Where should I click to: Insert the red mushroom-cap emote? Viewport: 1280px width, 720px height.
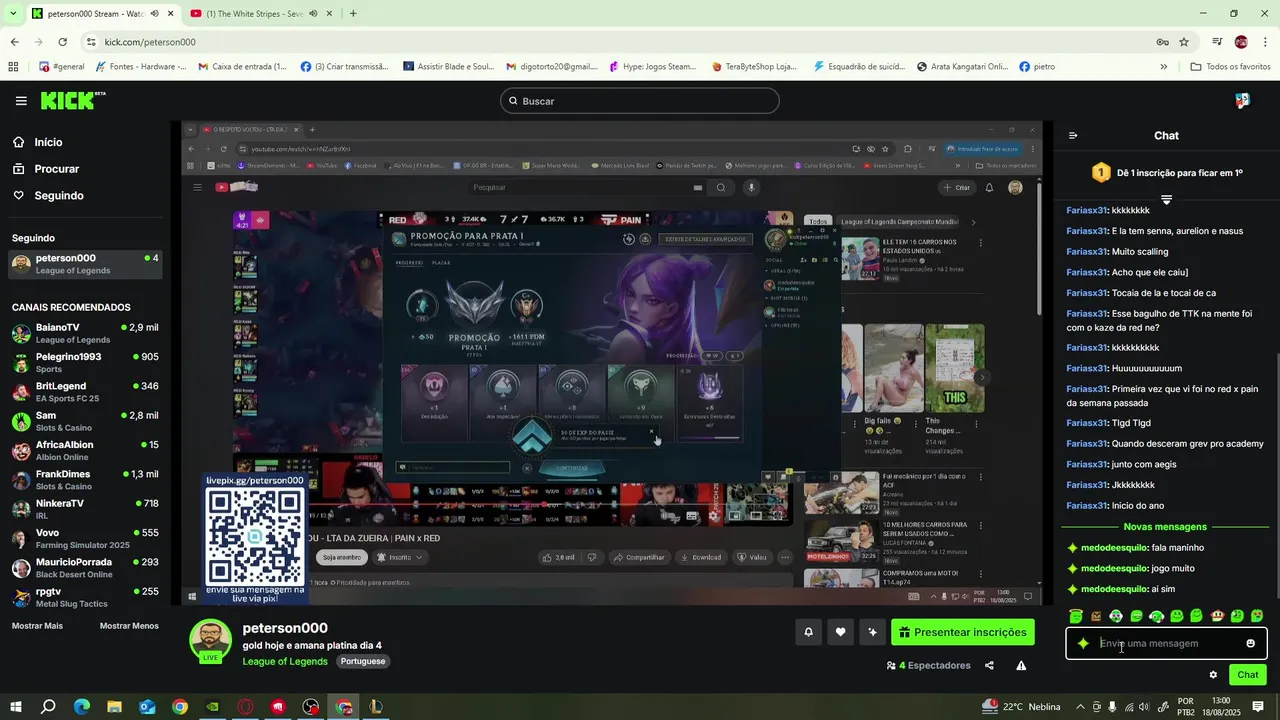pos(1217,616)
